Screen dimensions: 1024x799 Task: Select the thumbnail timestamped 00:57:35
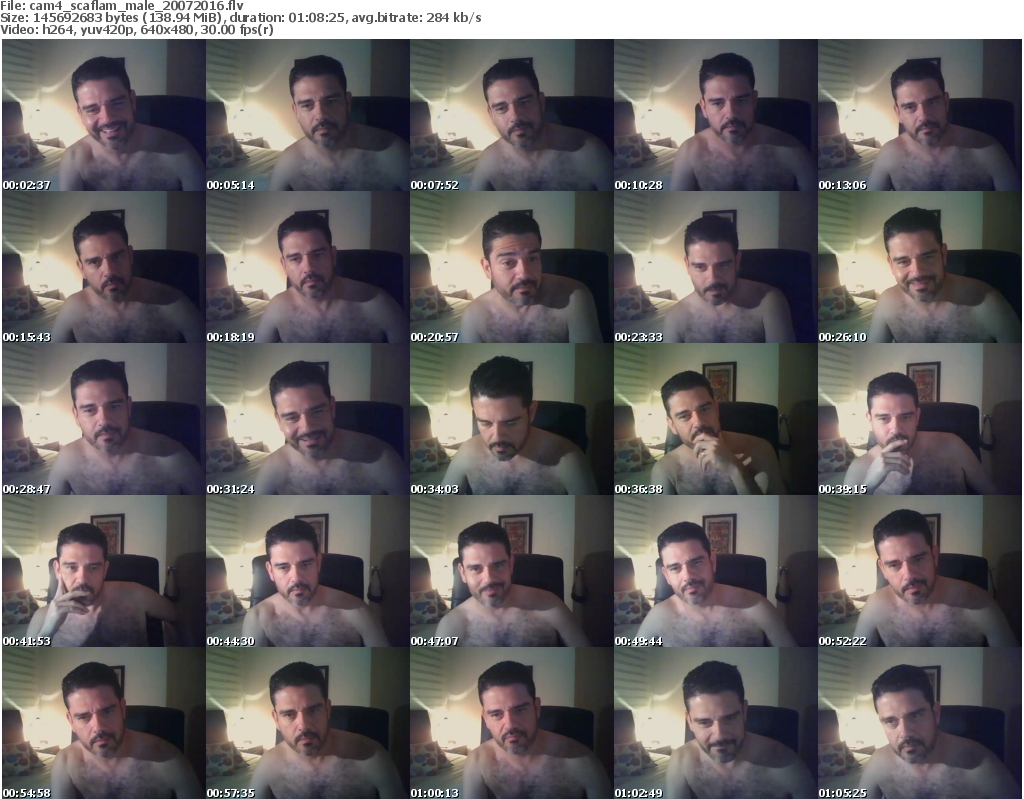pyautogui.click(x=308, y=723)
